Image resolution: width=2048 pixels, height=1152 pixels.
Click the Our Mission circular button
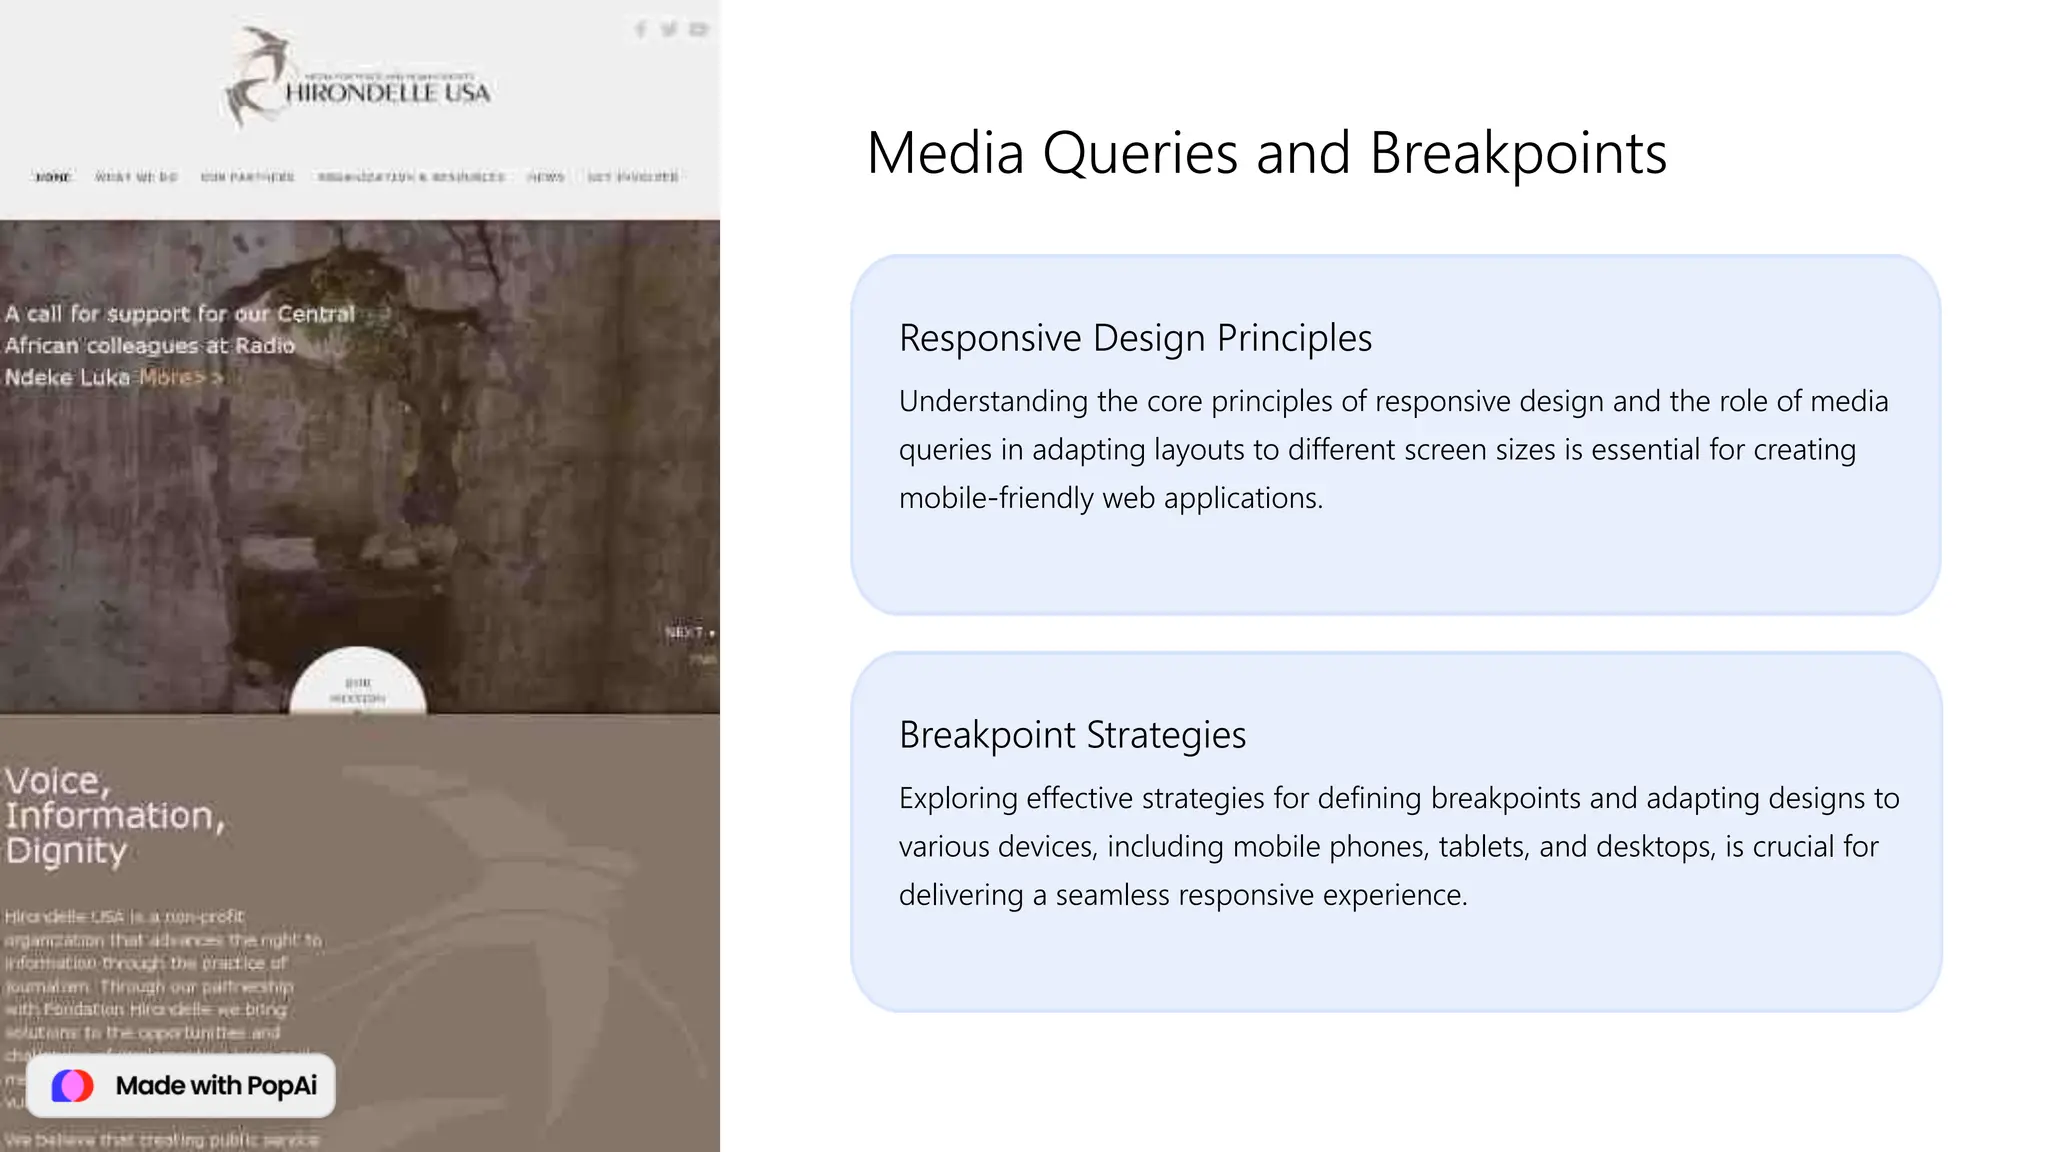click(358, 688)
